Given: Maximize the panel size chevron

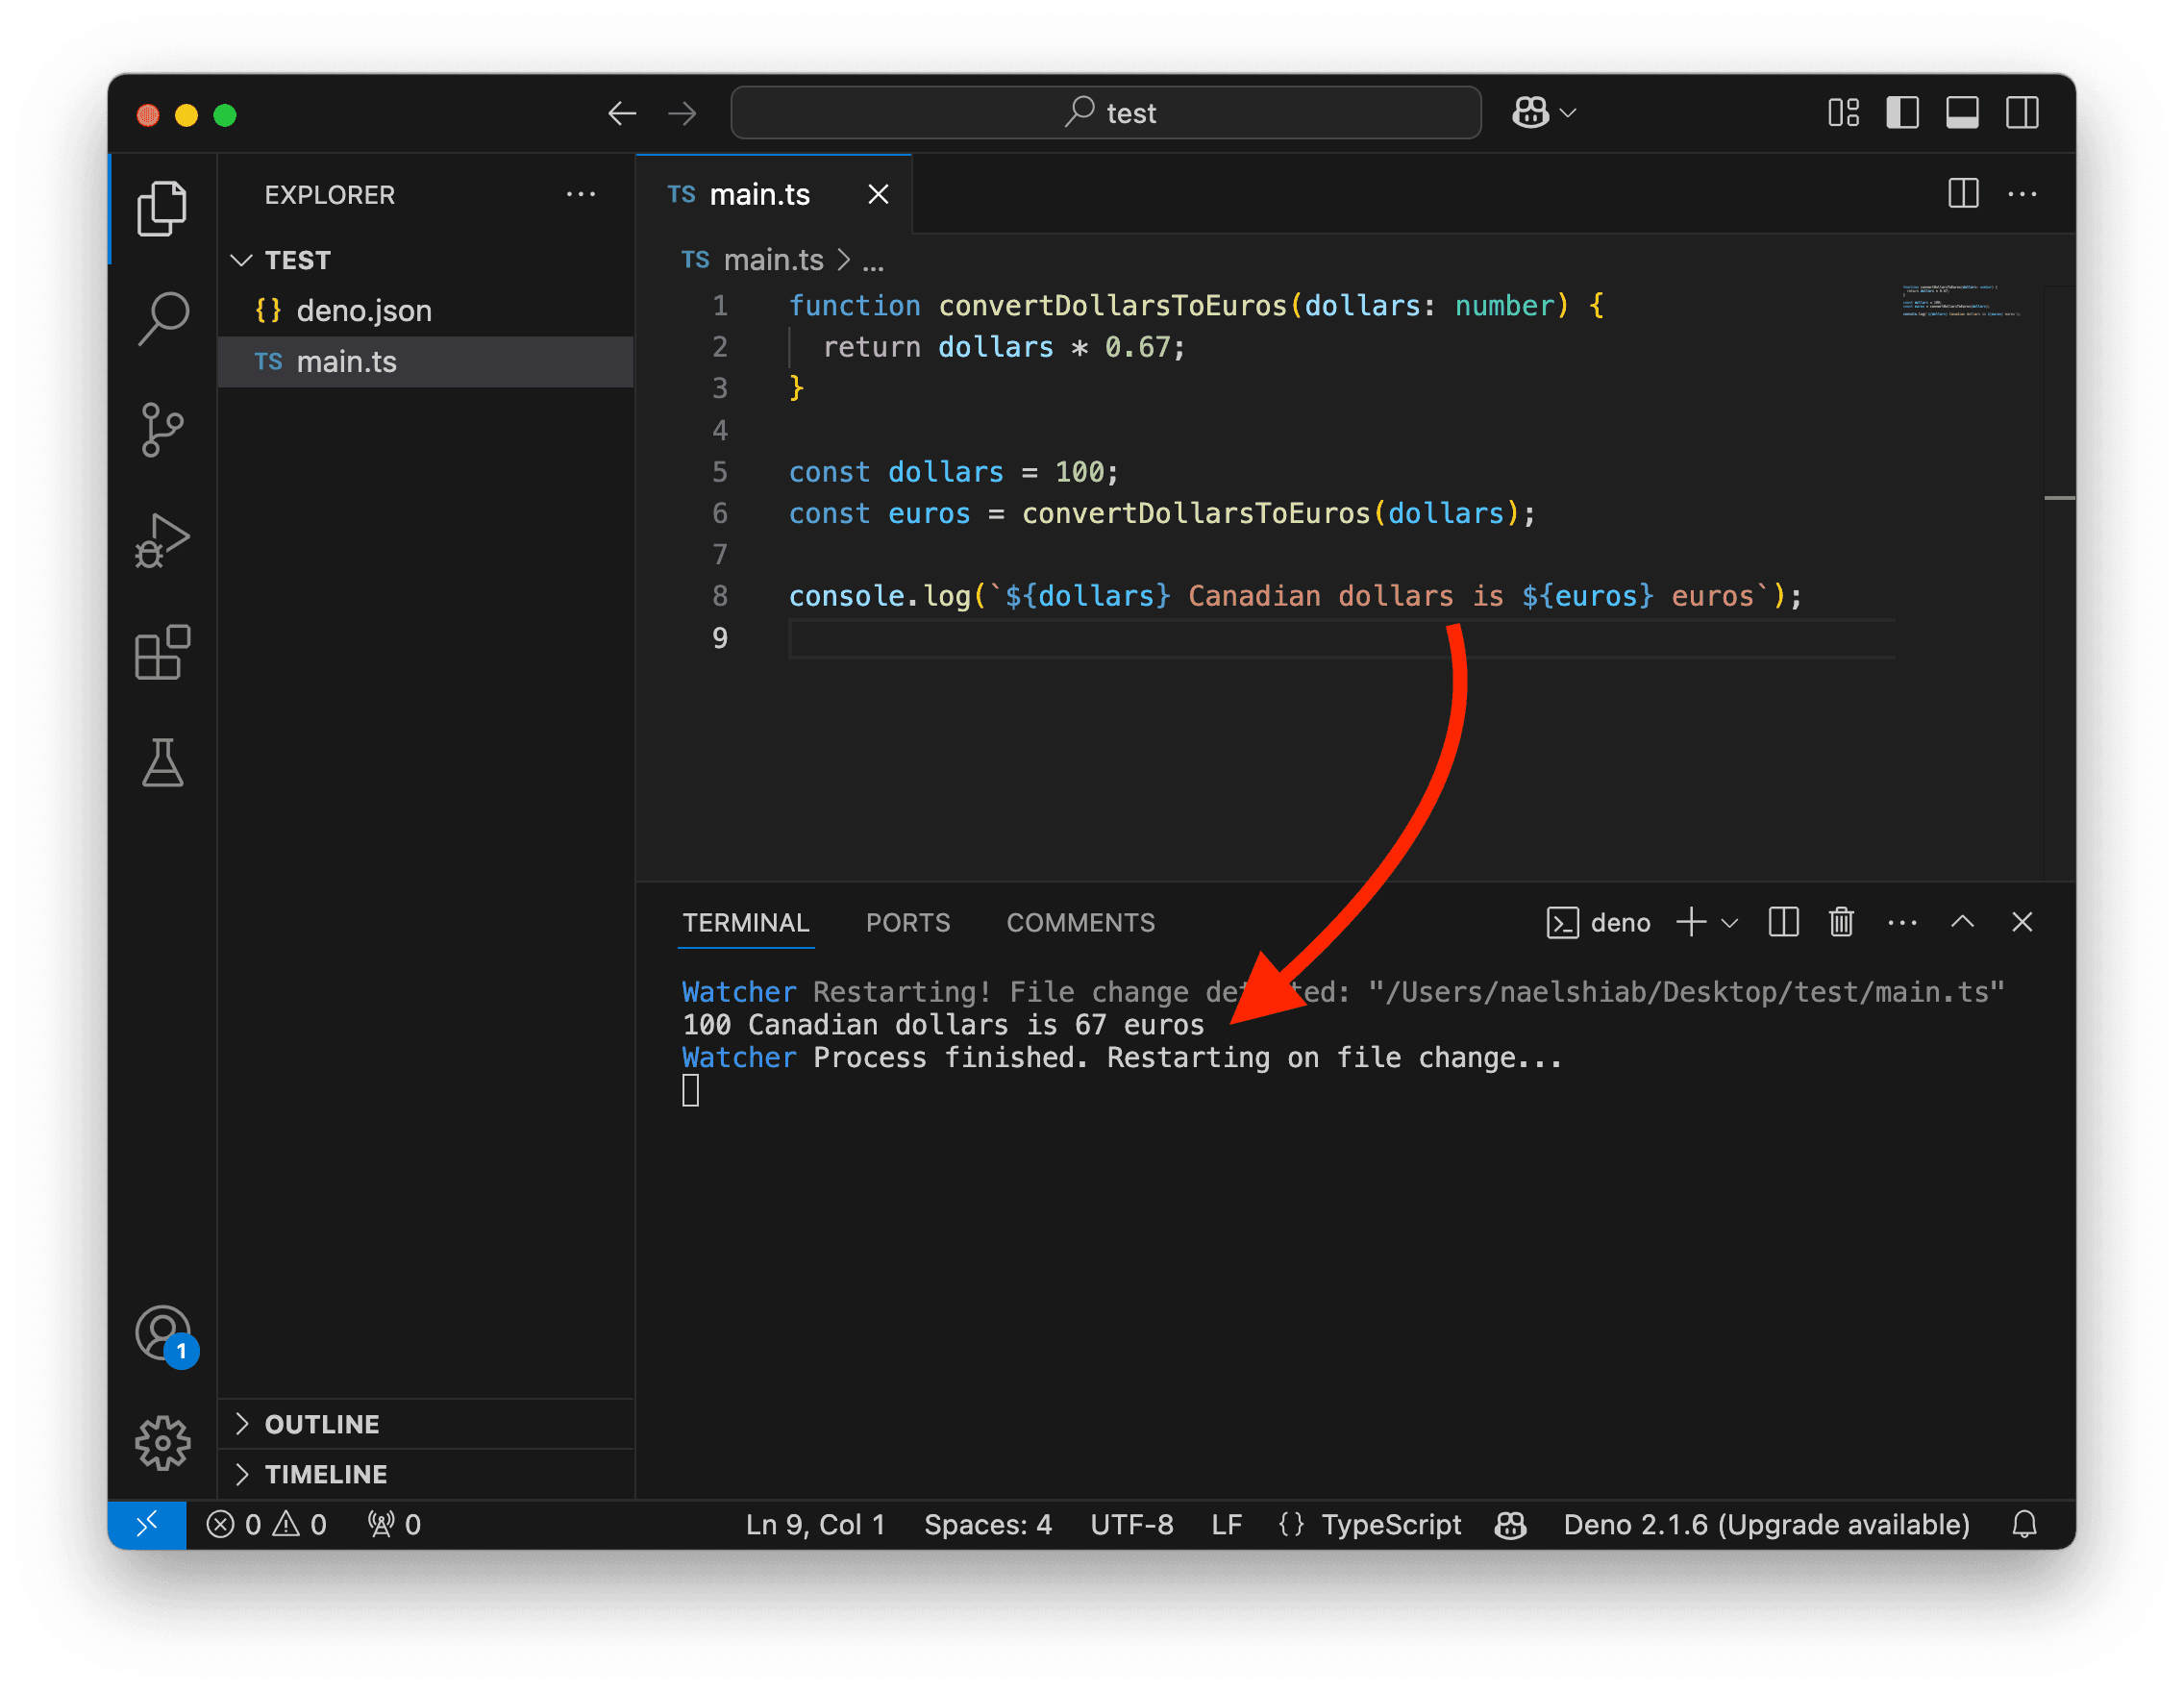Looking at the screenshot, I should click(1962, 922).
